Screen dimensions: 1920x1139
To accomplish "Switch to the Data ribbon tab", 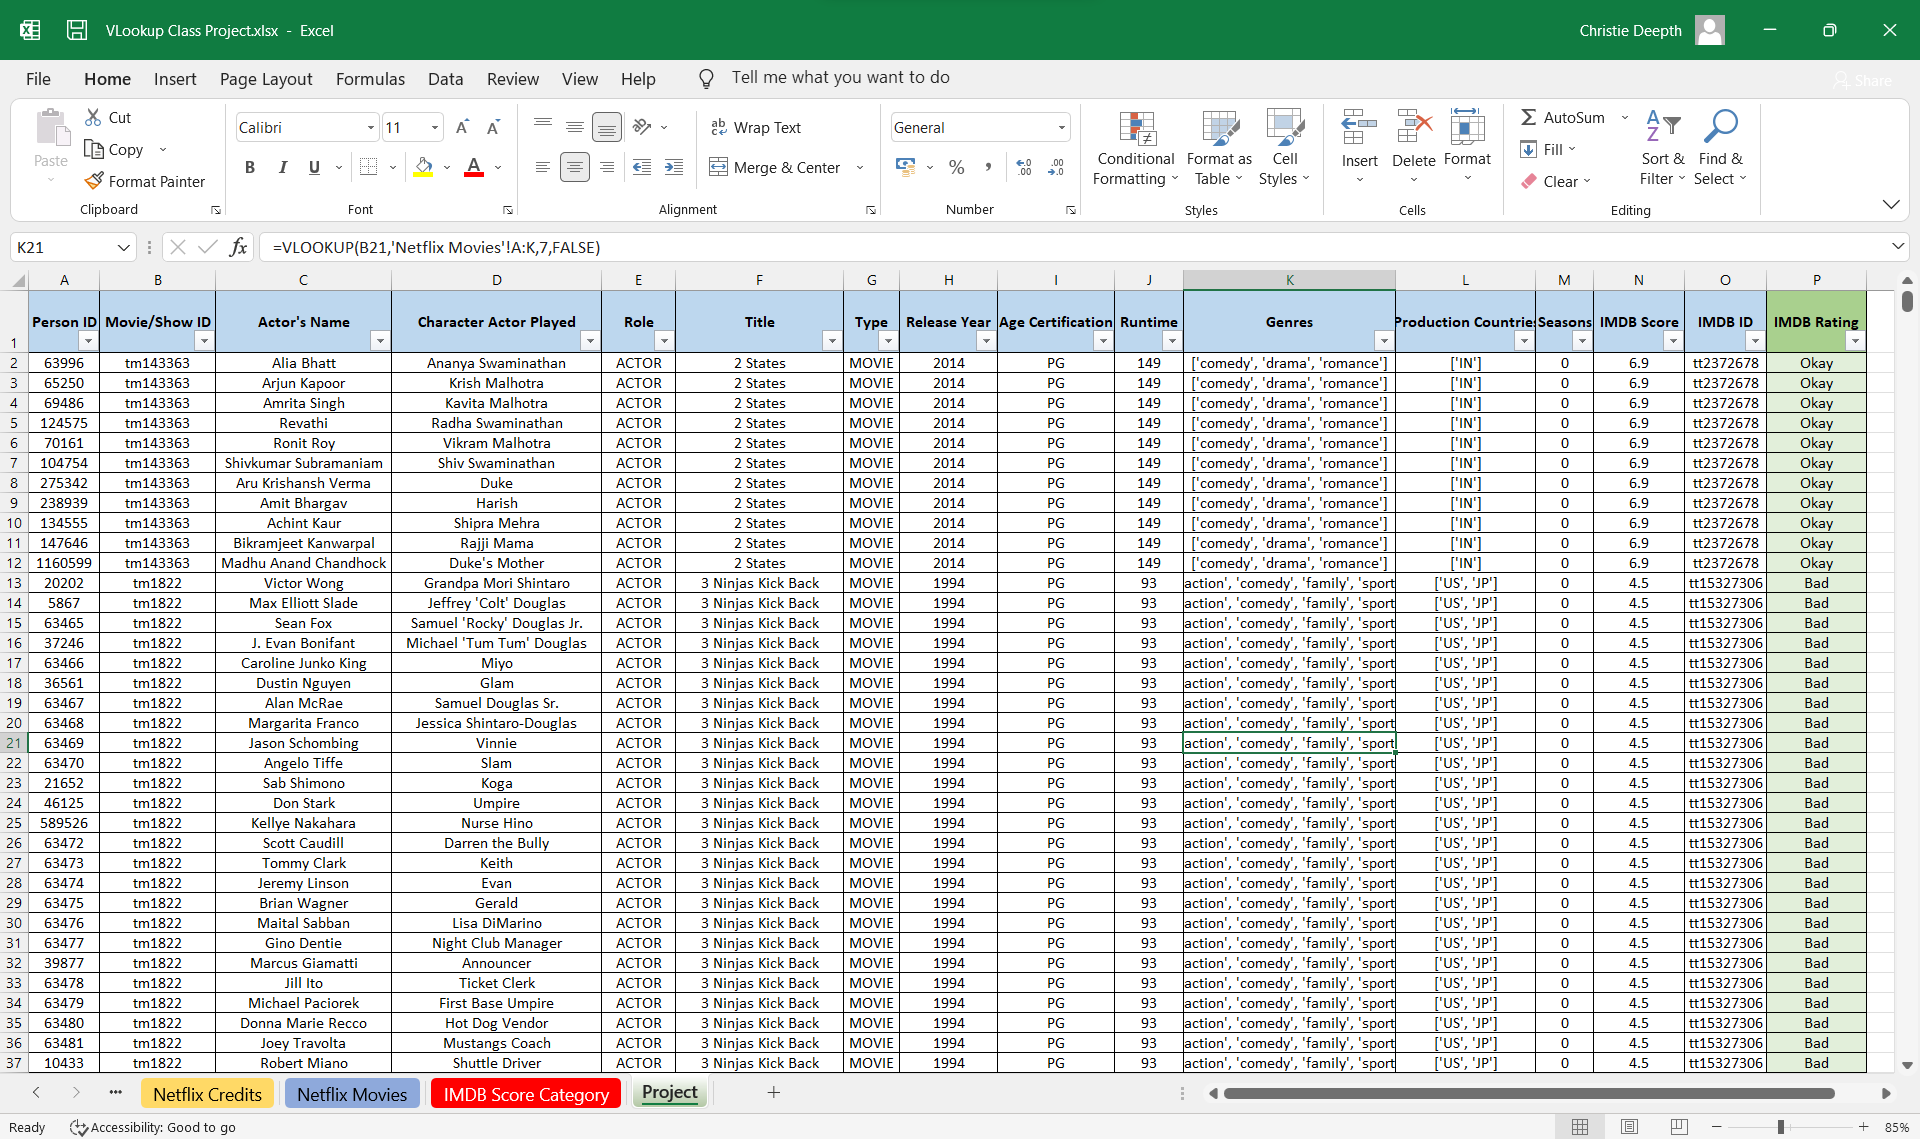I will tap(445, 79).
